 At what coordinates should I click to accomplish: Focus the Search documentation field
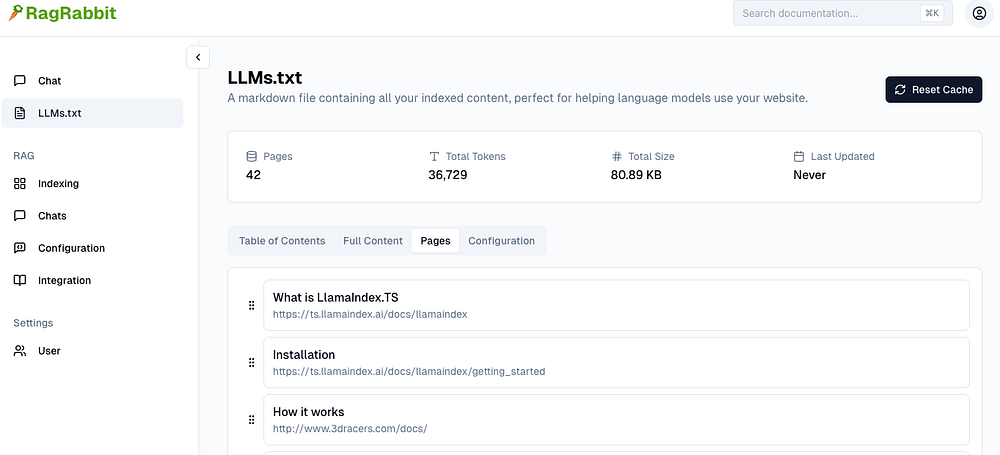click(842, 13)
